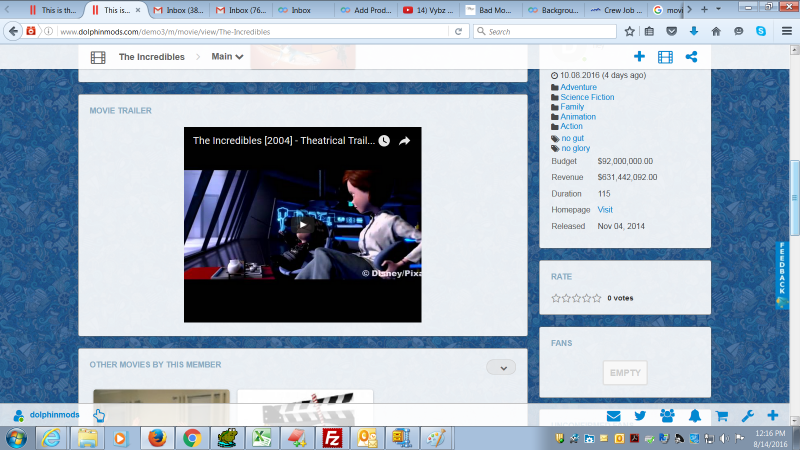
Task: Click the 'no gut' tag
Action: 572,138
